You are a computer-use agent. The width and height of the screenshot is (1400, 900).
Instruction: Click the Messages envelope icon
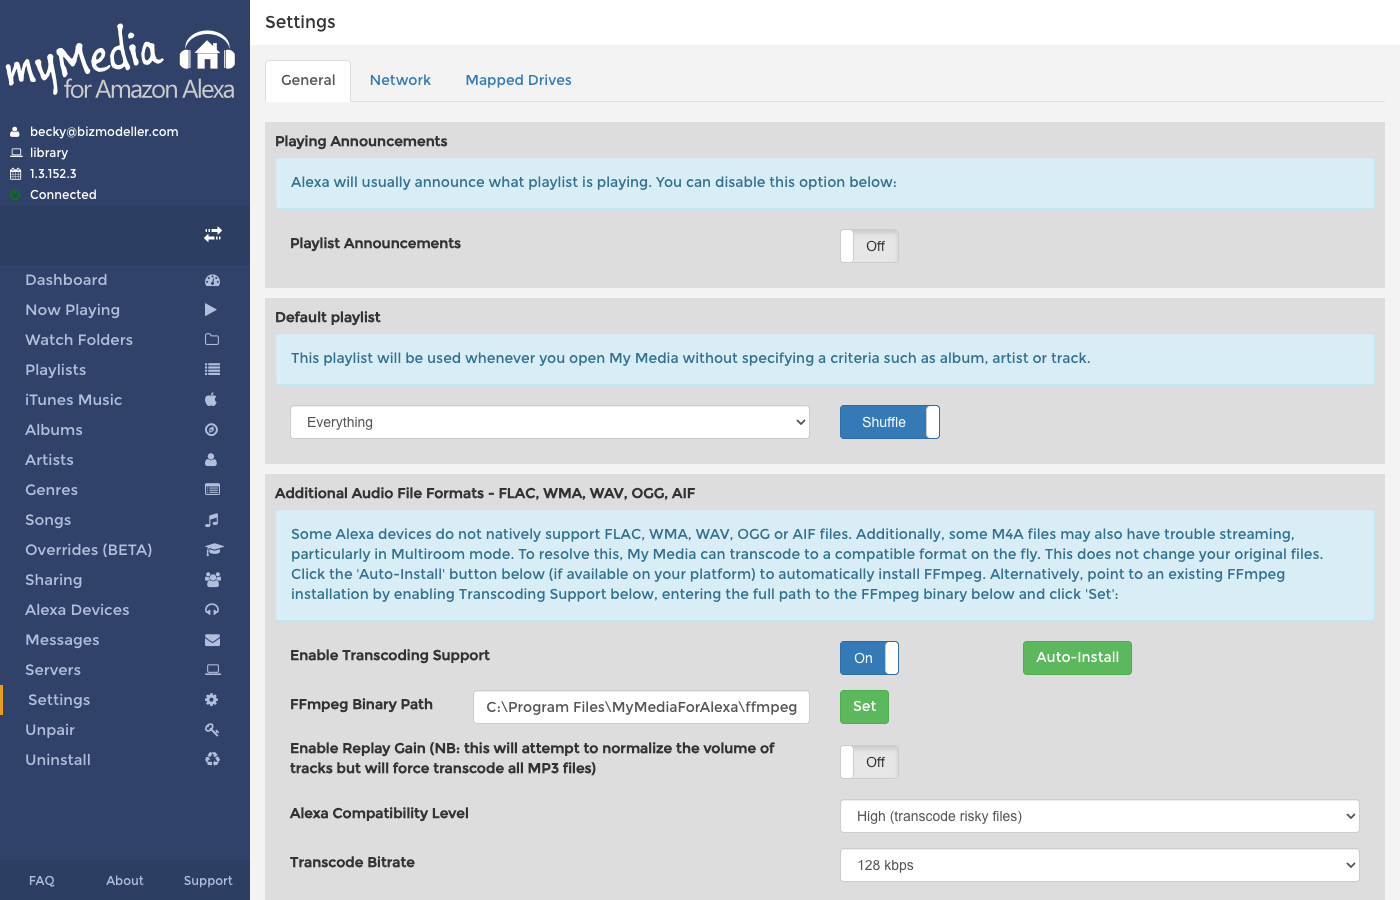(212, 640)
